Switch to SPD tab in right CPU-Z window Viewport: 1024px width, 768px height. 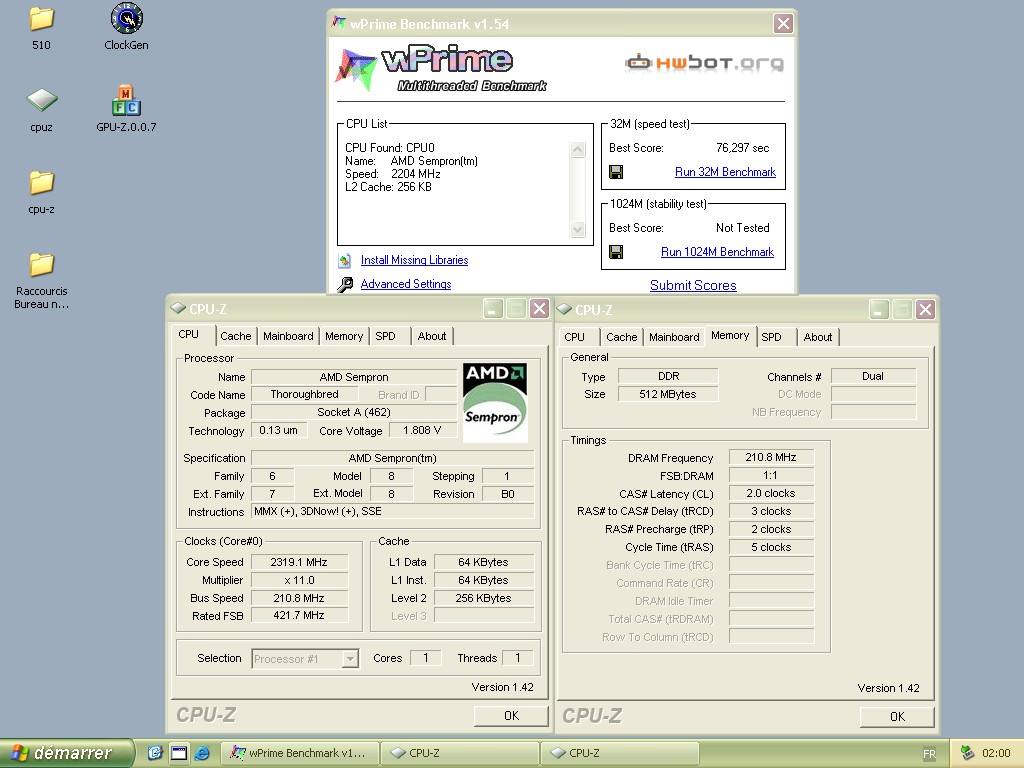771,337
